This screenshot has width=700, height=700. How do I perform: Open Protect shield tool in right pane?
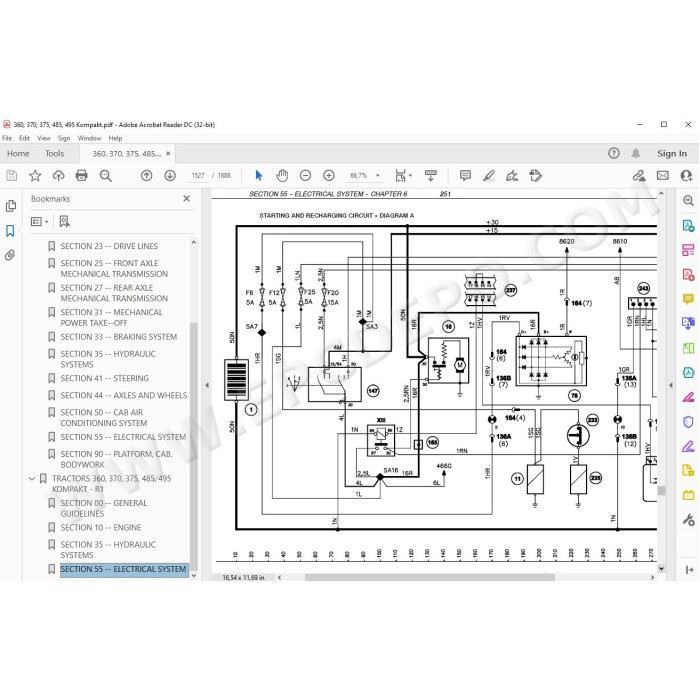(688, 421)
